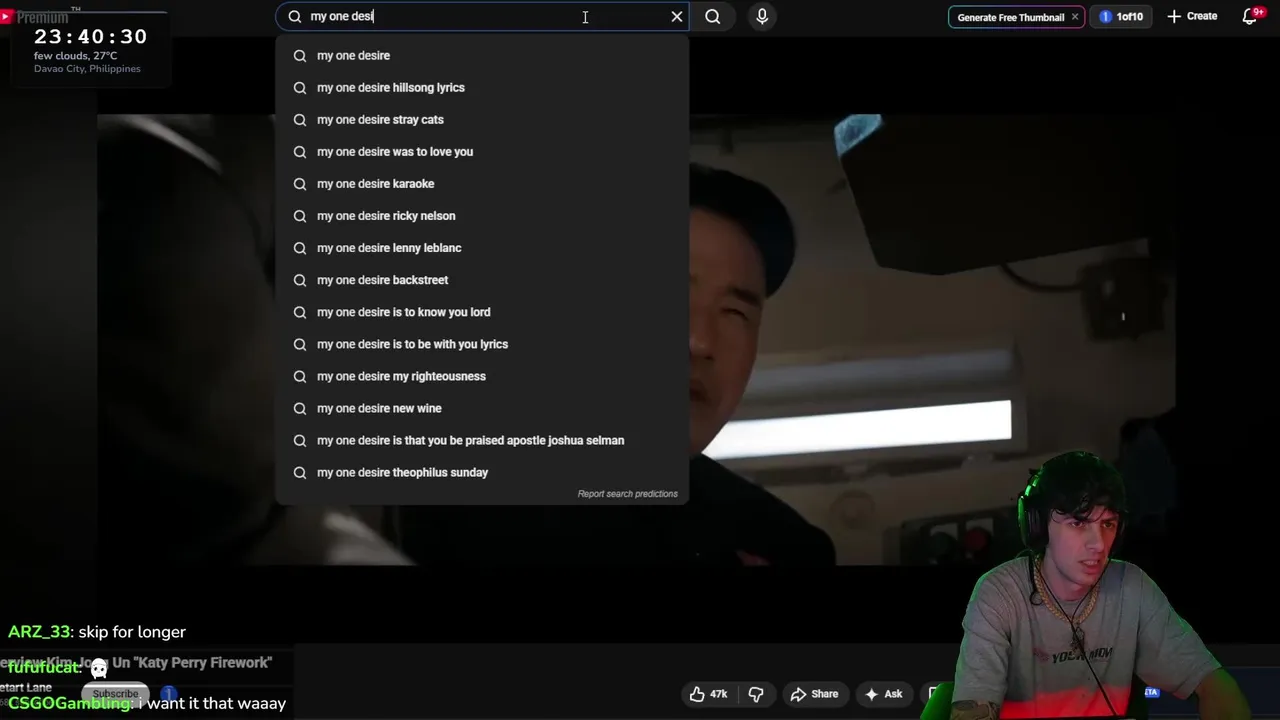Pick 'my one desire backstreet'
Viewport: 1280px width, 720px height.
[482, 280]
